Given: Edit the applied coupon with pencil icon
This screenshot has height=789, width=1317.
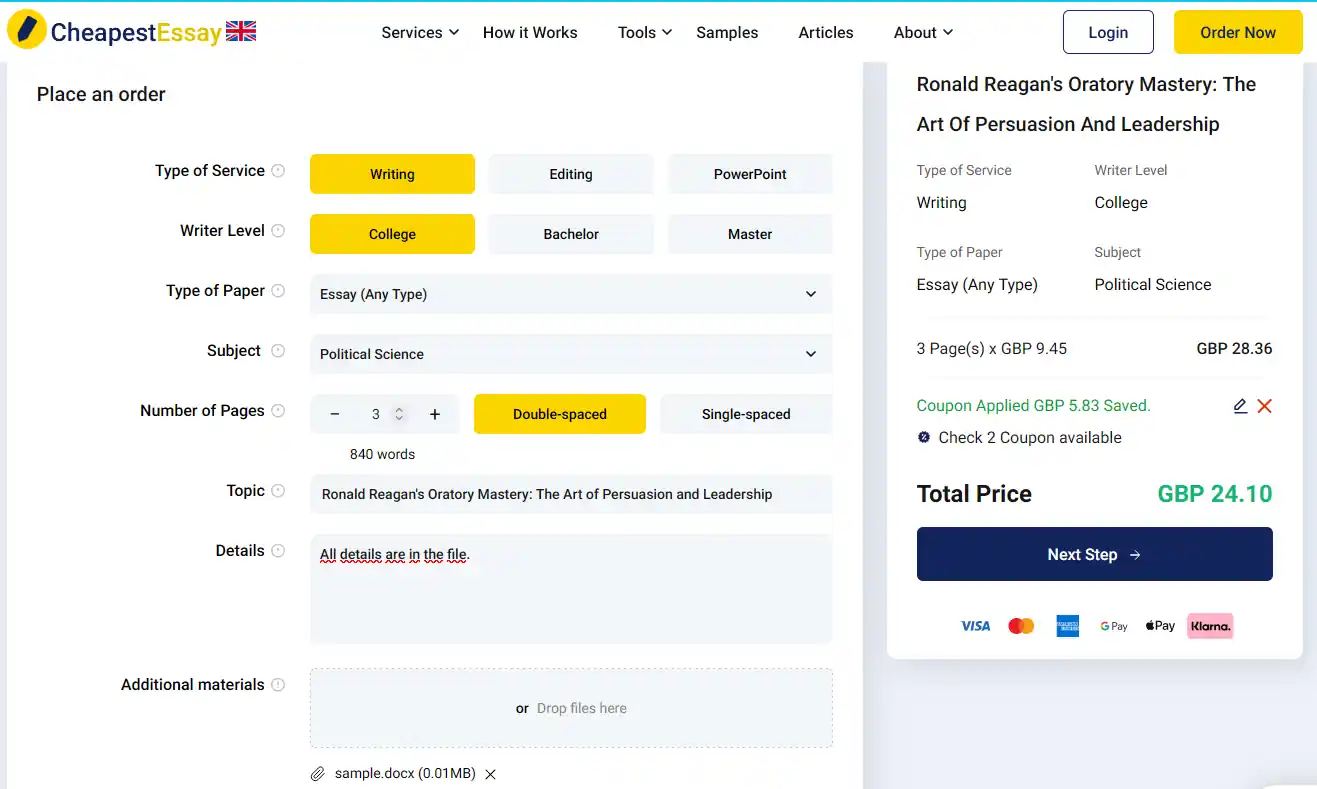Looking at the screenshot, I should pyautogui.click(x=1240, y=406).
